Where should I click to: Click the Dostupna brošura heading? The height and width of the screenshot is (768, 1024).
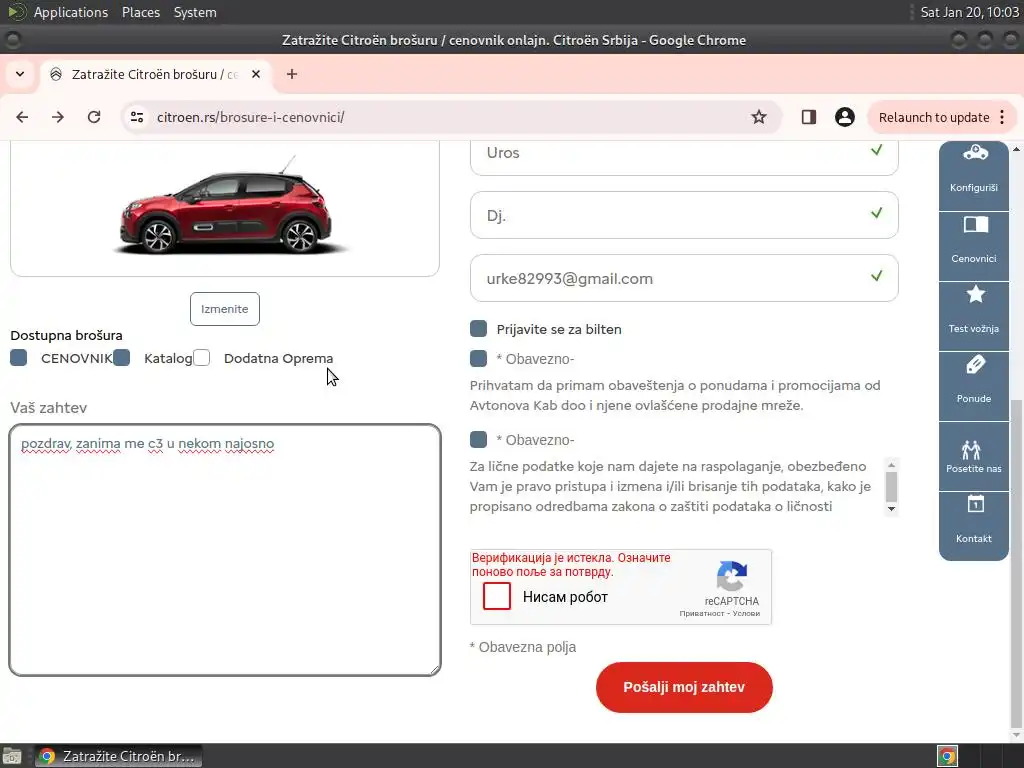coord(66,335)
